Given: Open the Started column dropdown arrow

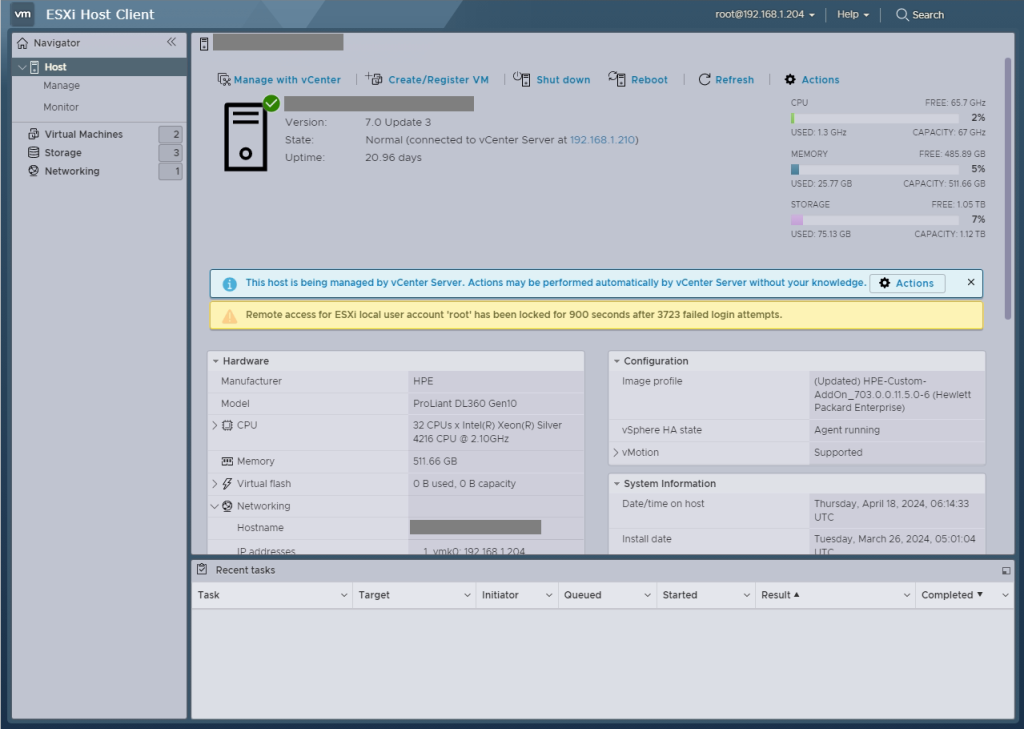Looking at the screenshot, I should pos(746,595).
